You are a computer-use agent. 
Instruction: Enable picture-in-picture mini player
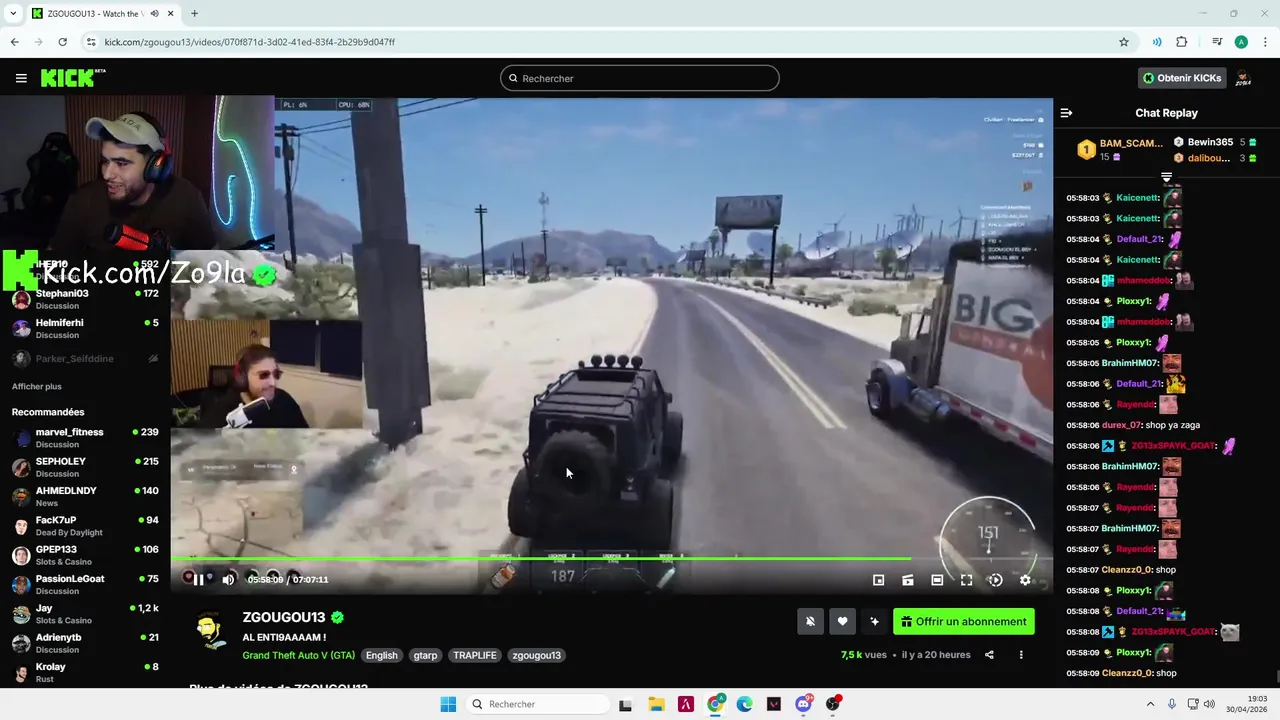pos(878,580)
